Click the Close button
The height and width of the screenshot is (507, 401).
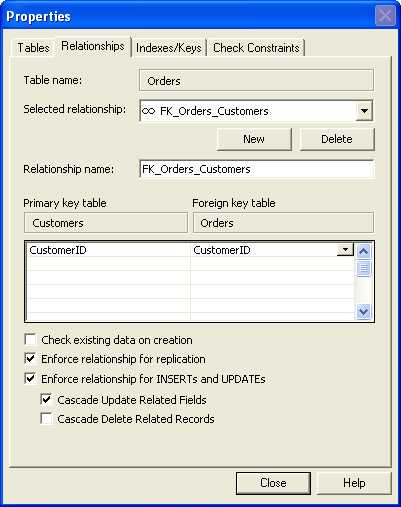(x=273, y=483)
